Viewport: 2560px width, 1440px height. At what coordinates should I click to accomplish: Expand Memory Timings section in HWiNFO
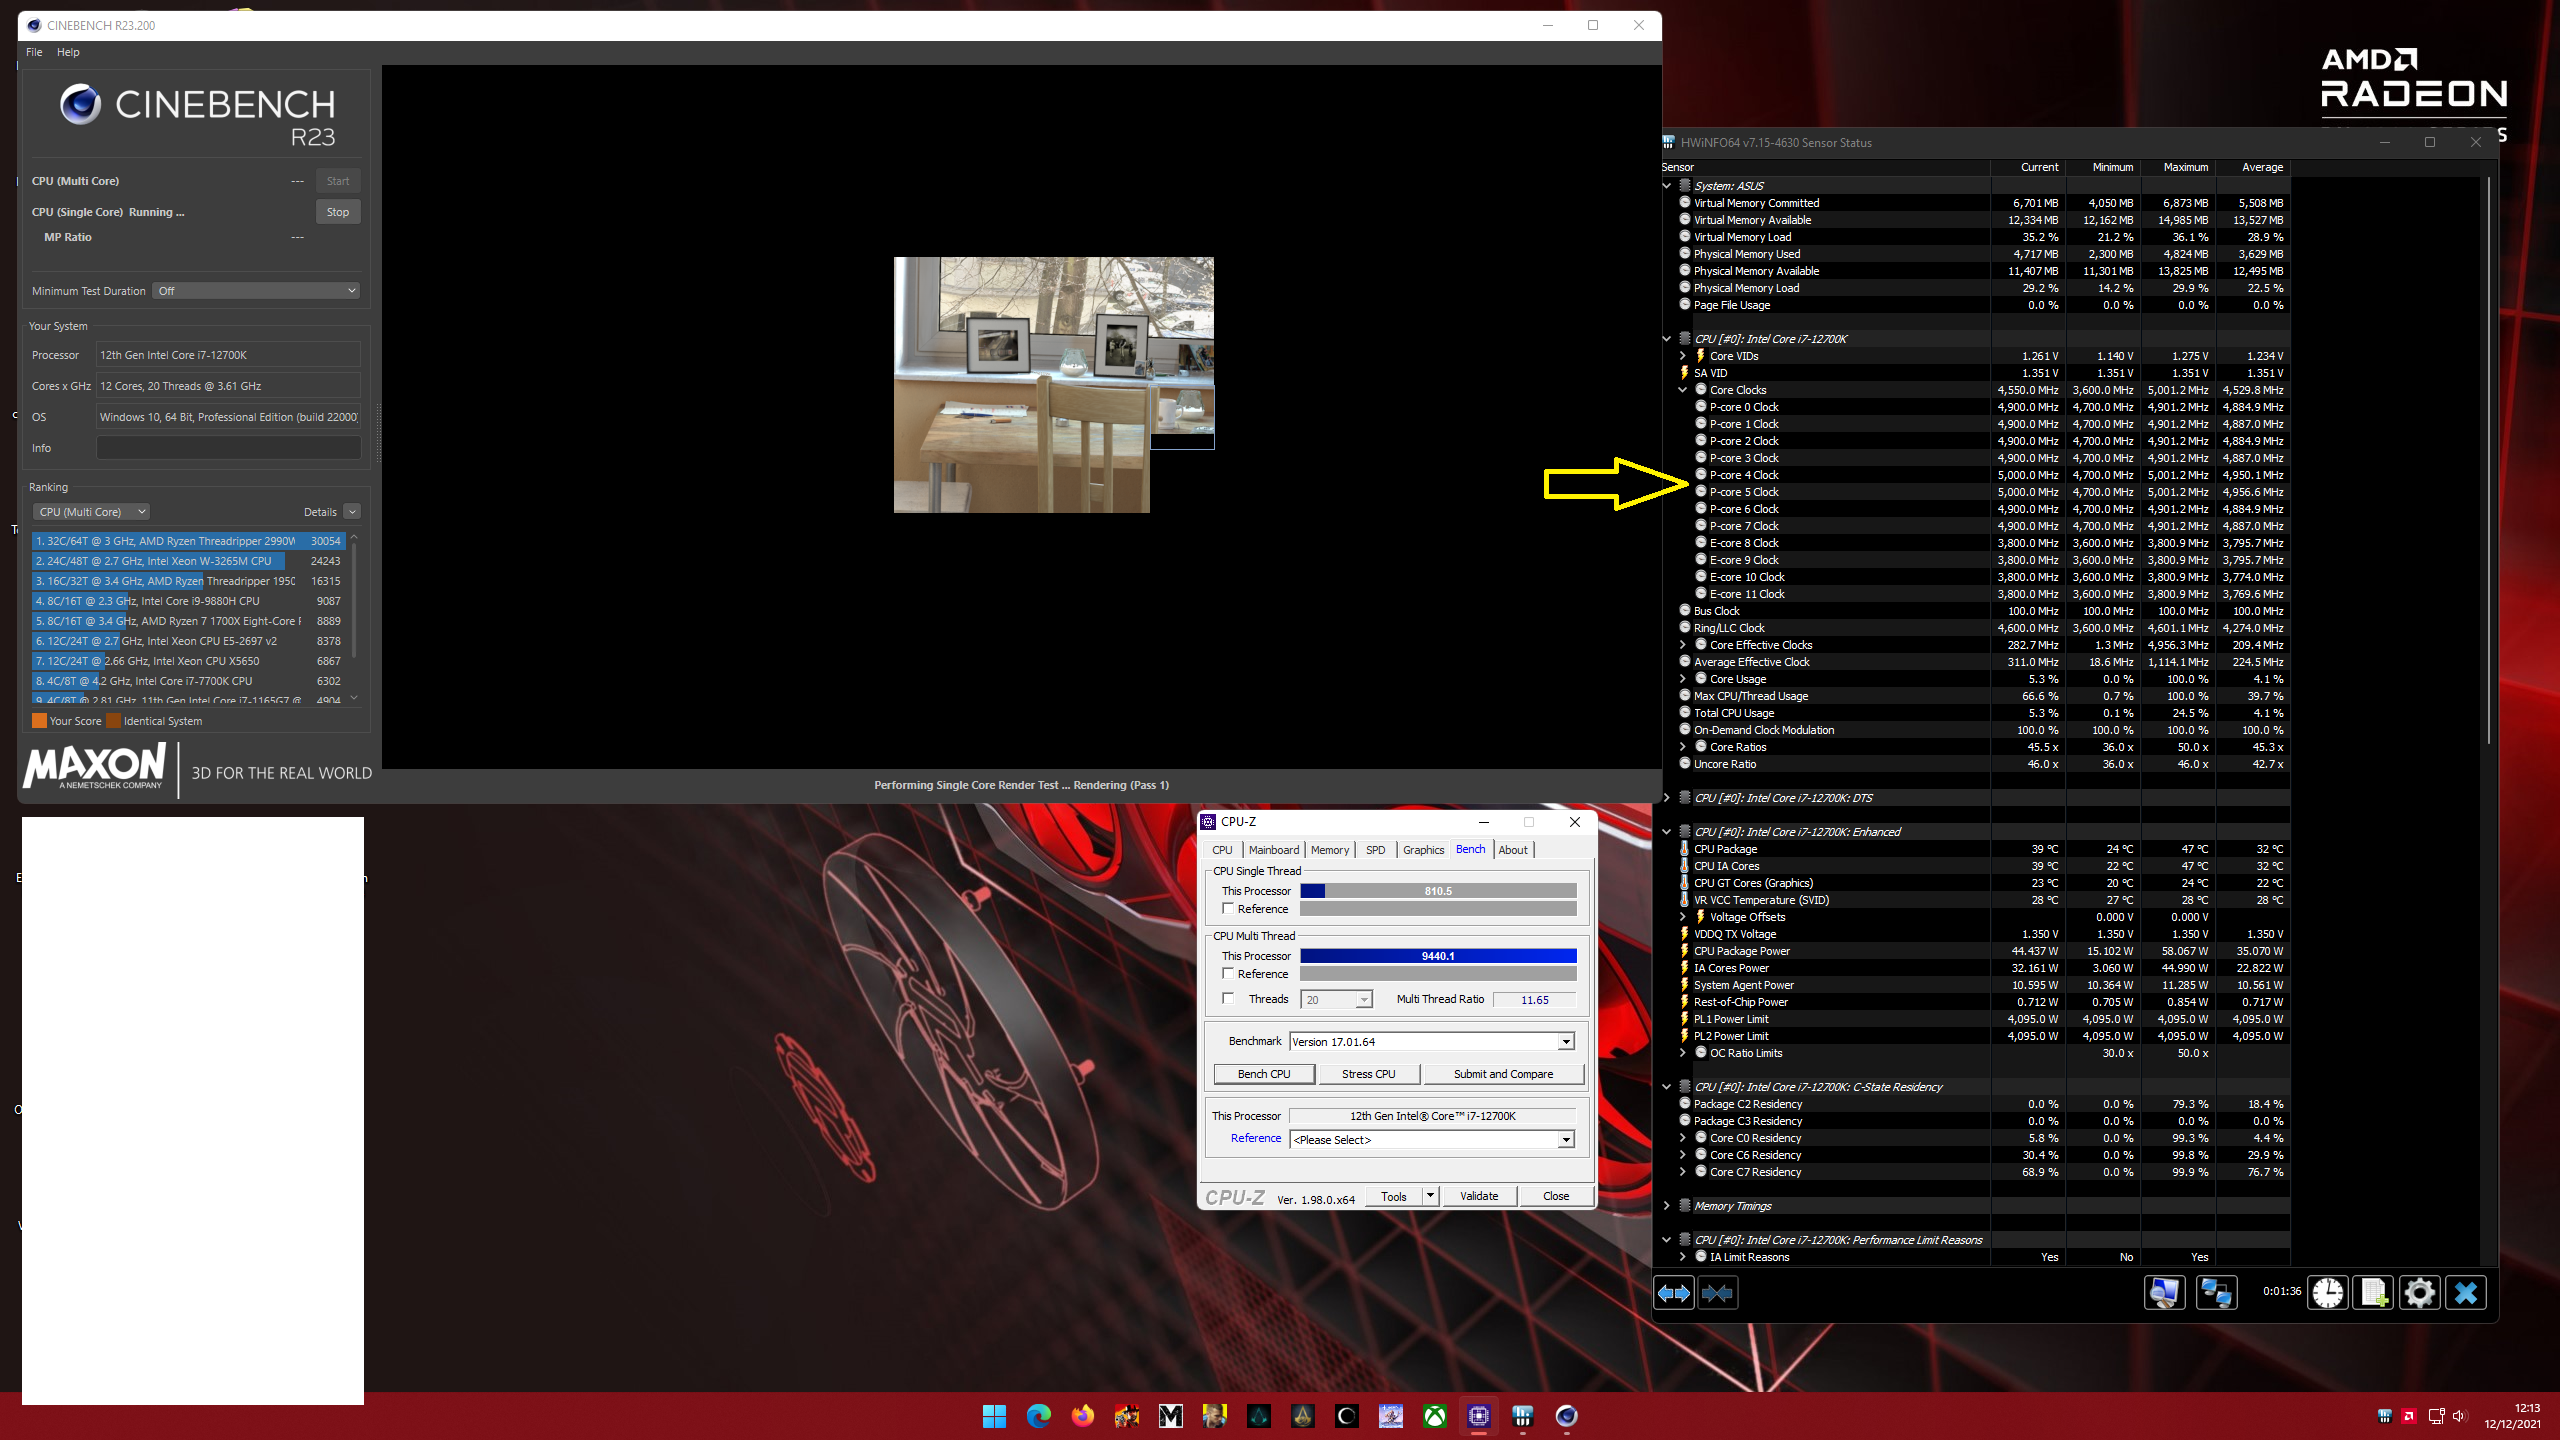[x=1667, y=1206]
